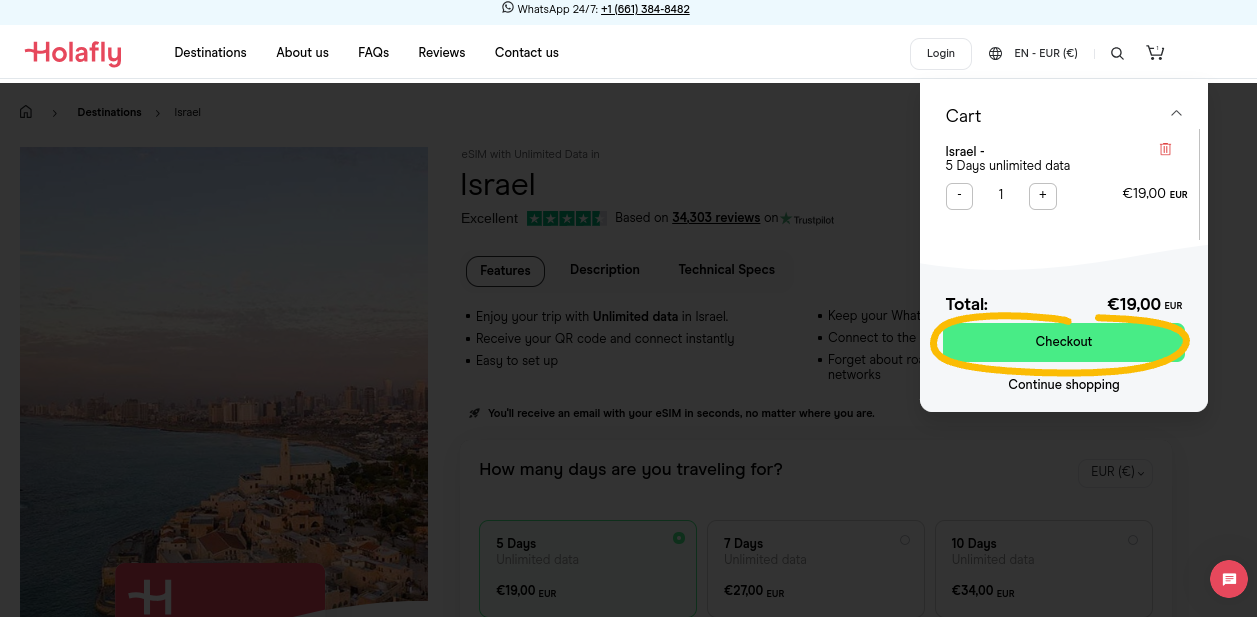Click the Trustpilot logo
1257x617 pixels.
807,219
